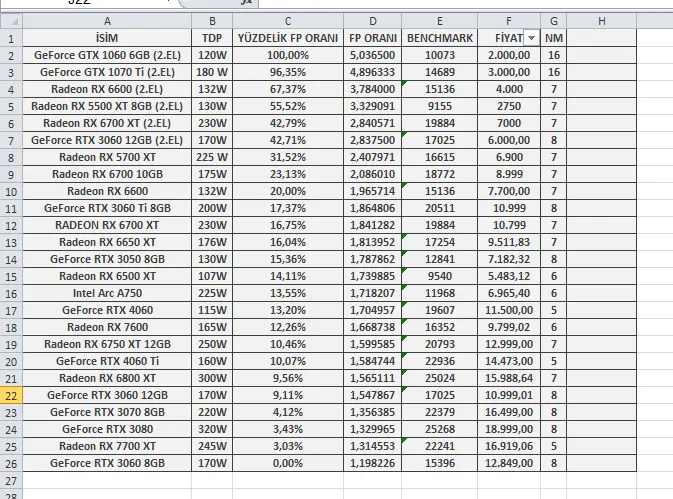Click the İSİM header cell
The image size is (673, 499).
click(107, 38)
